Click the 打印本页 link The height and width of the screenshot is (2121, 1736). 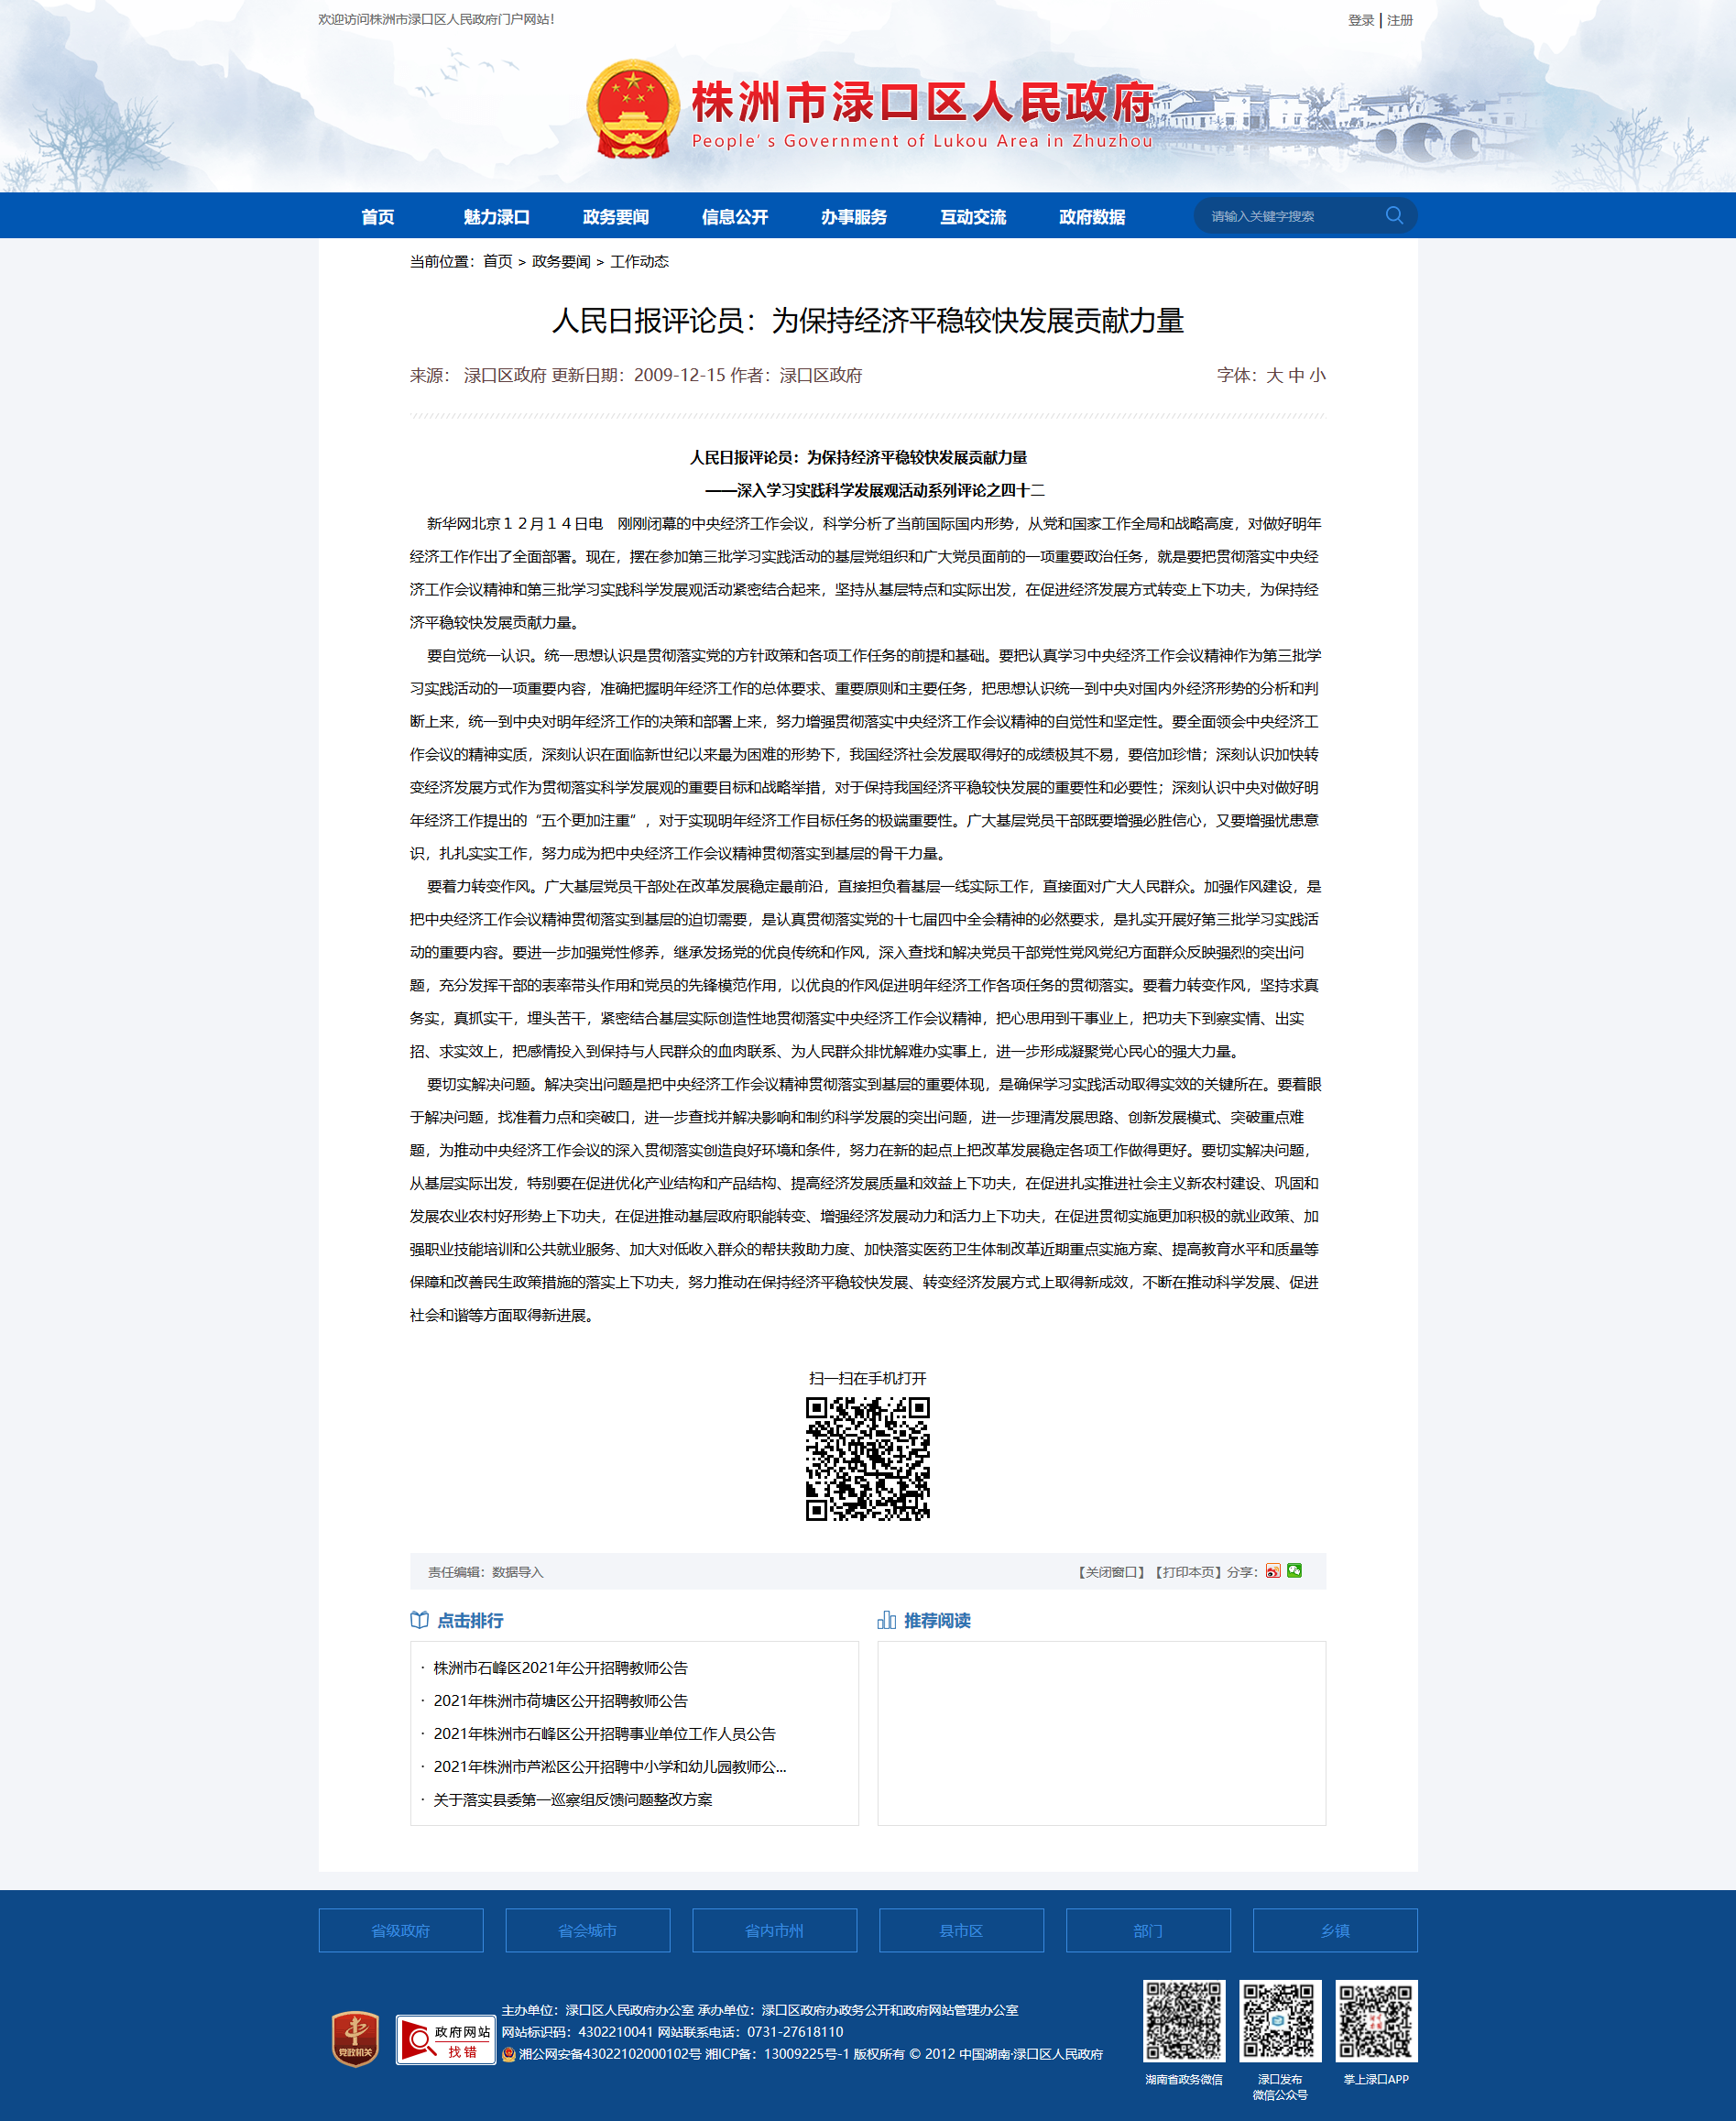click(x=1187, y=1572)
